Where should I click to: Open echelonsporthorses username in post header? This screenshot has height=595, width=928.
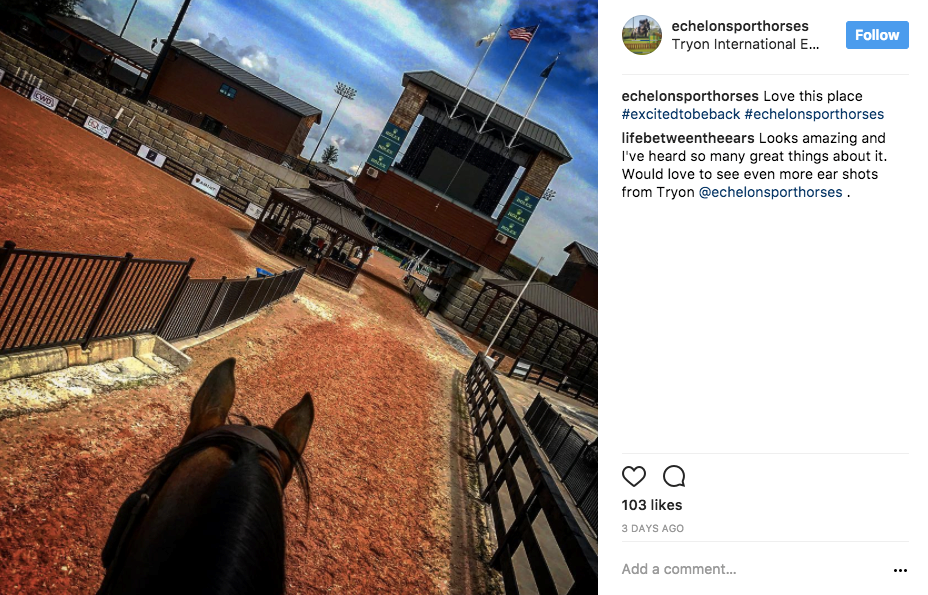coord(740,26)
